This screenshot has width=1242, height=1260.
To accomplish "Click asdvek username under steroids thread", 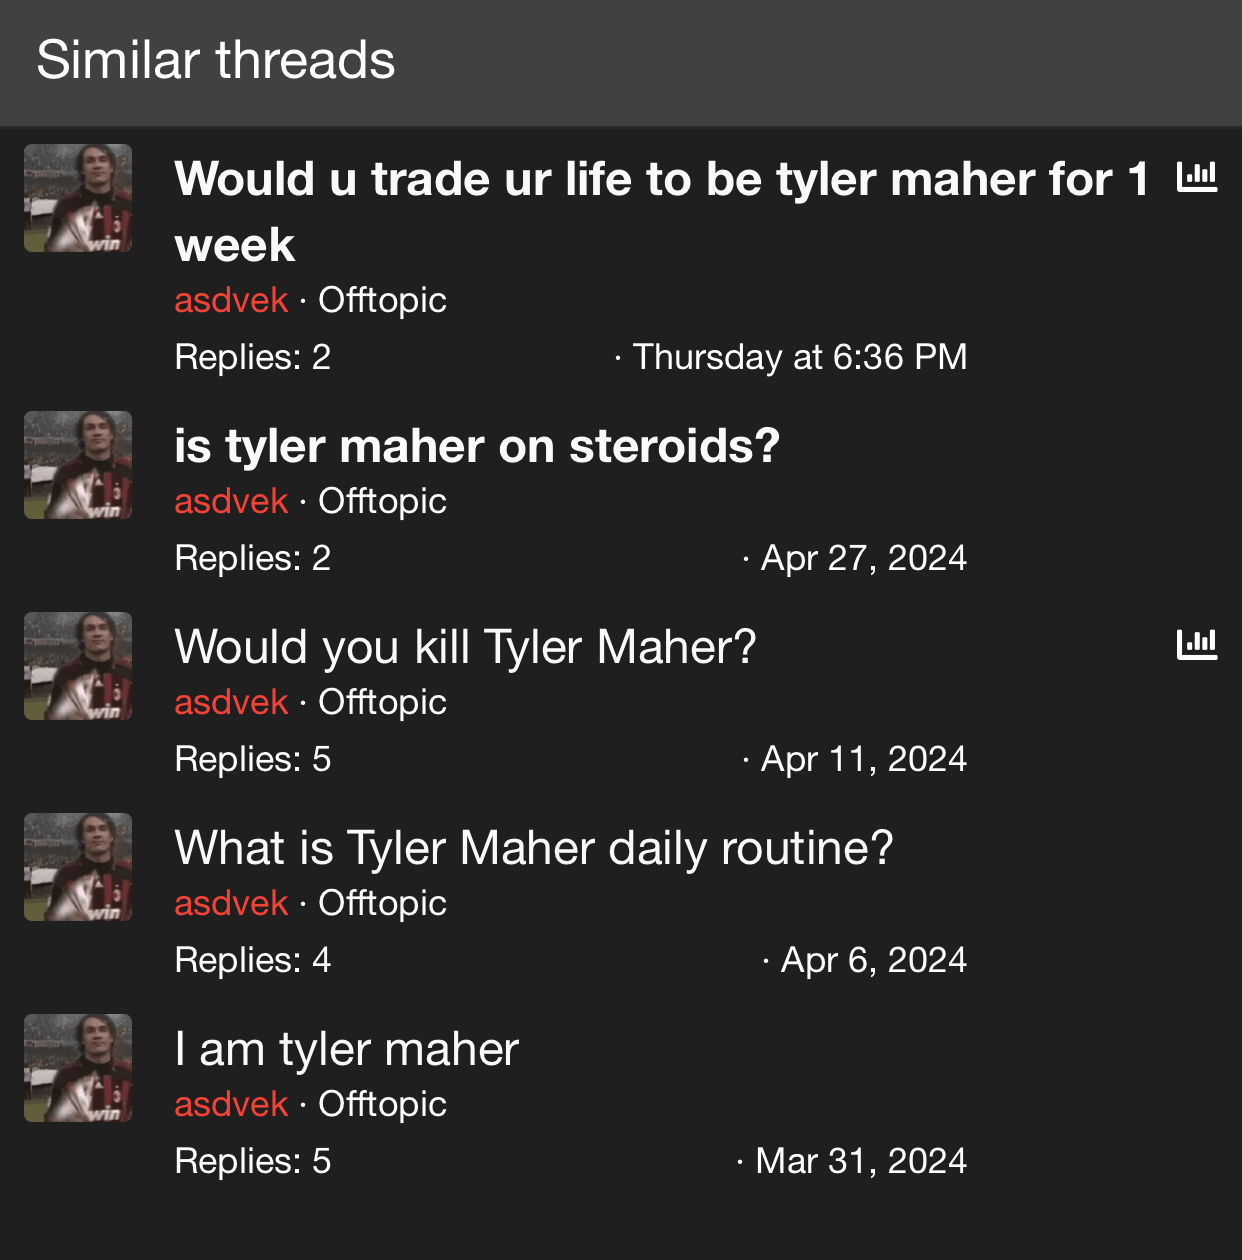I will (x=231, y=501).
